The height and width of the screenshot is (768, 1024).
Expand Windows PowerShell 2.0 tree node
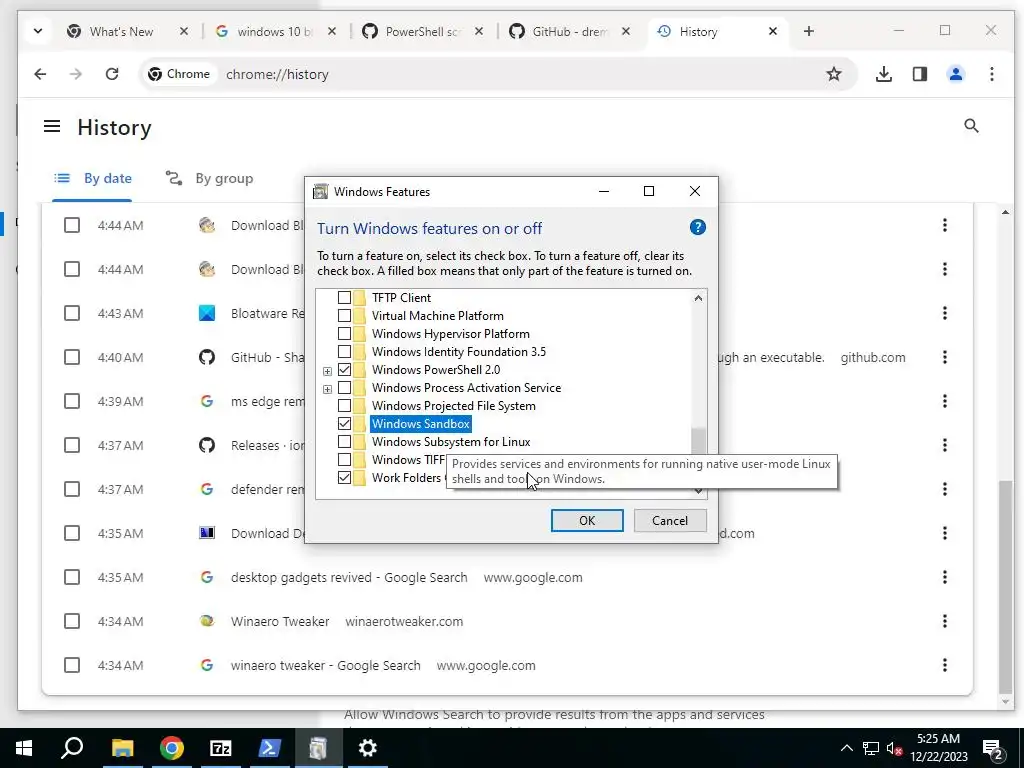pyautogui.click(x=327, y=371)
